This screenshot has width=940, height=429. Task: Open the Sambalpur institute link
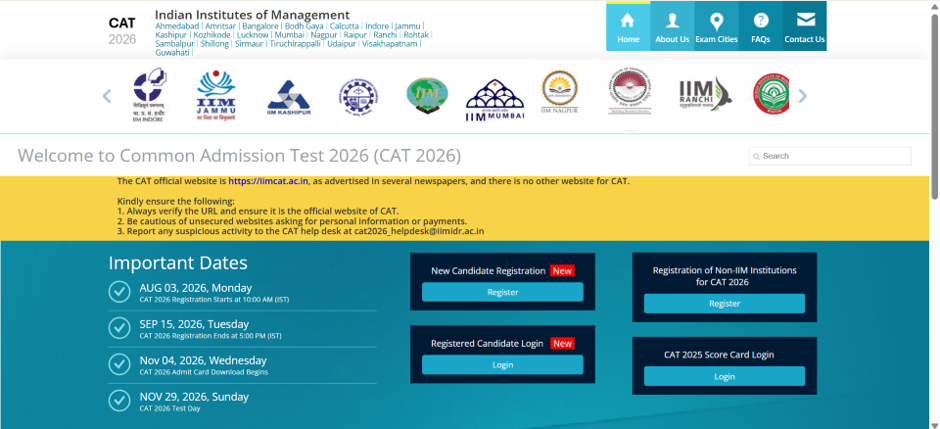(x=174, y=44)
